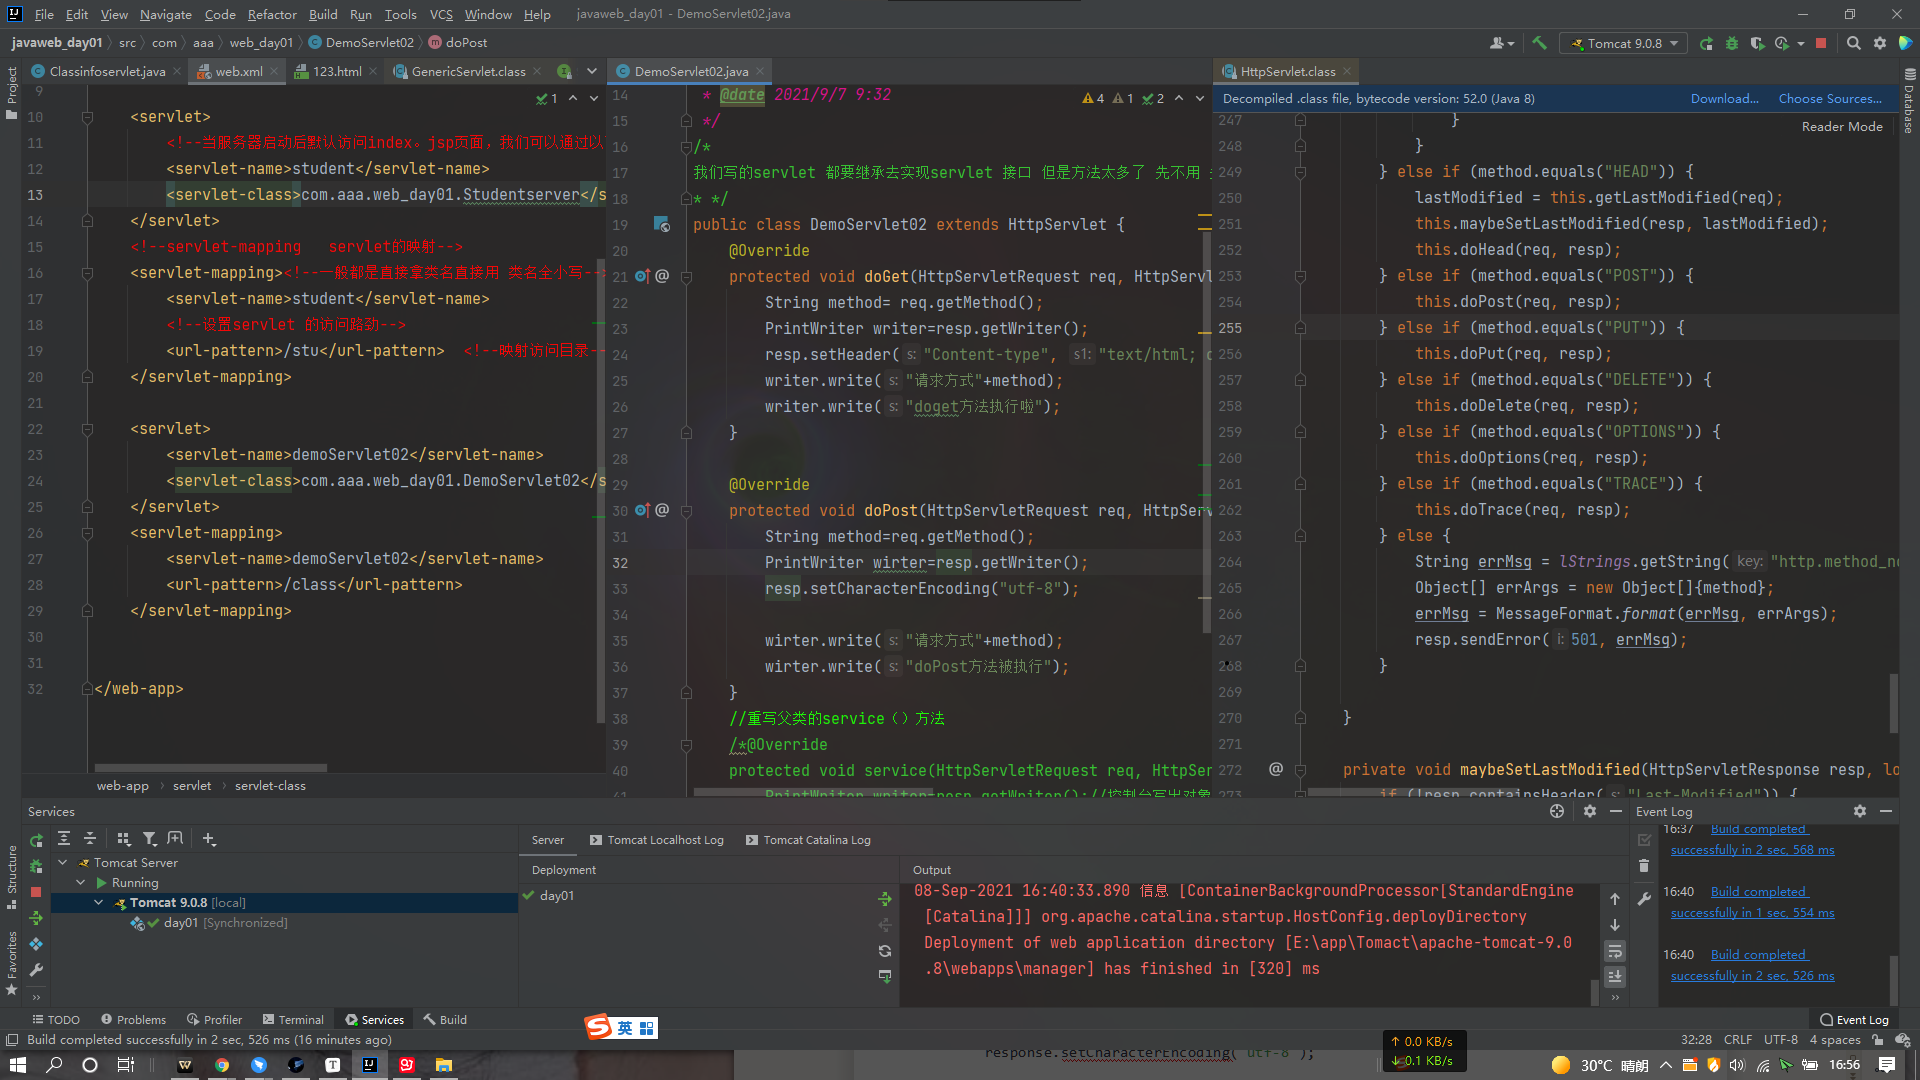Screen dimensions: 1920x1080
Task: Click the Add Service plus icon
Action: coord(208,839)
